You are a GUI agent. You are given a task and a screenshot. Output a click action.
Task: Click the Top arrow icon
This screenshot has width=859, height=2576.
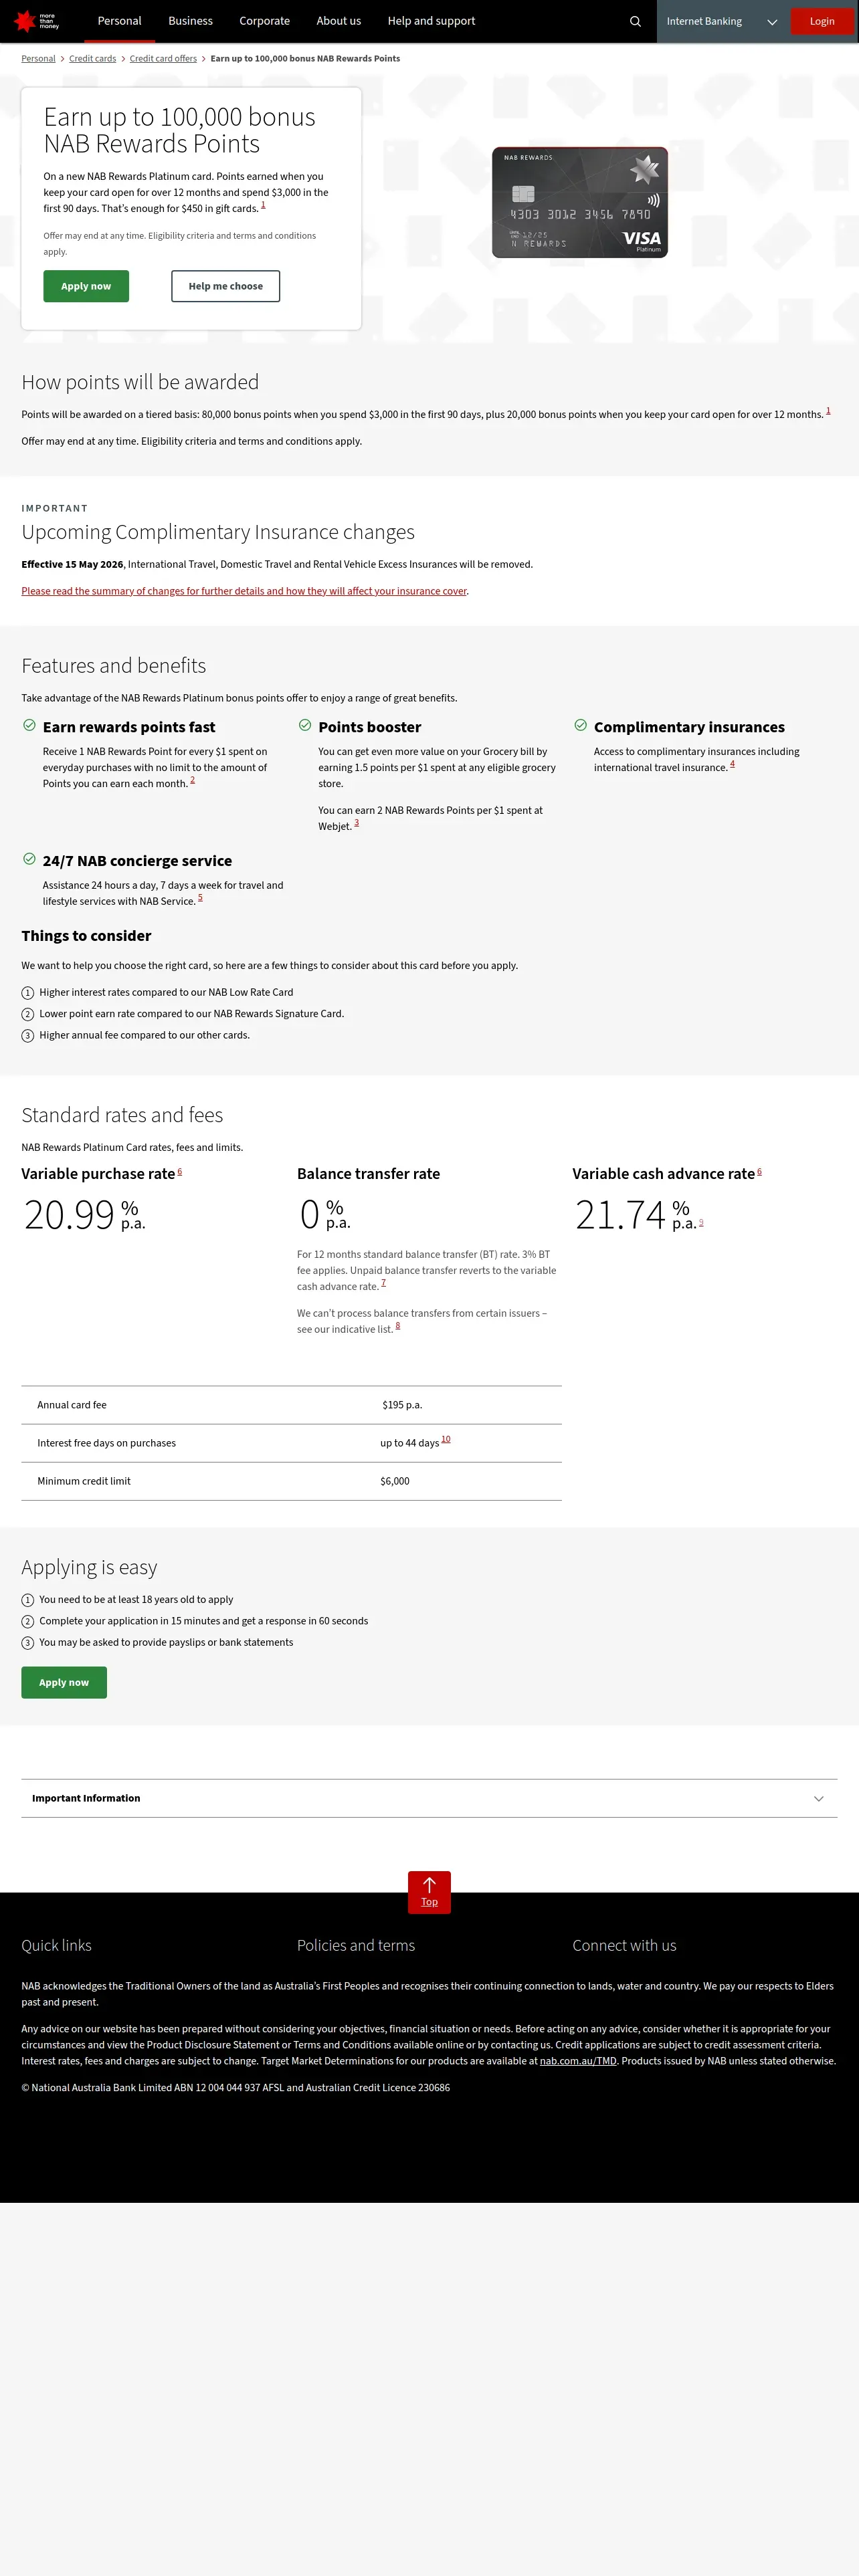coord(429,1891)
